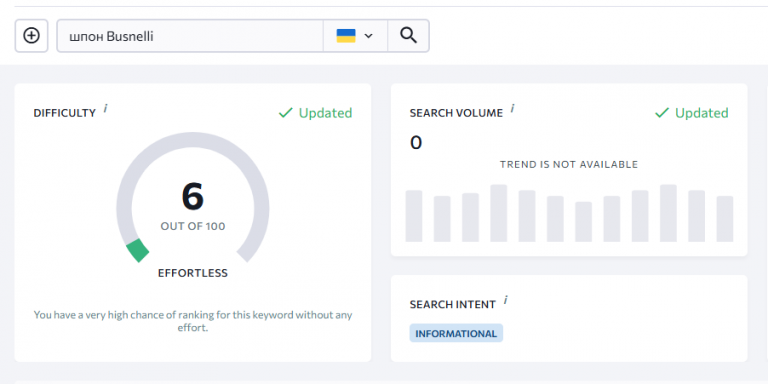Click the magnifying glass search button
768x384 pixels.
point(408,36)
